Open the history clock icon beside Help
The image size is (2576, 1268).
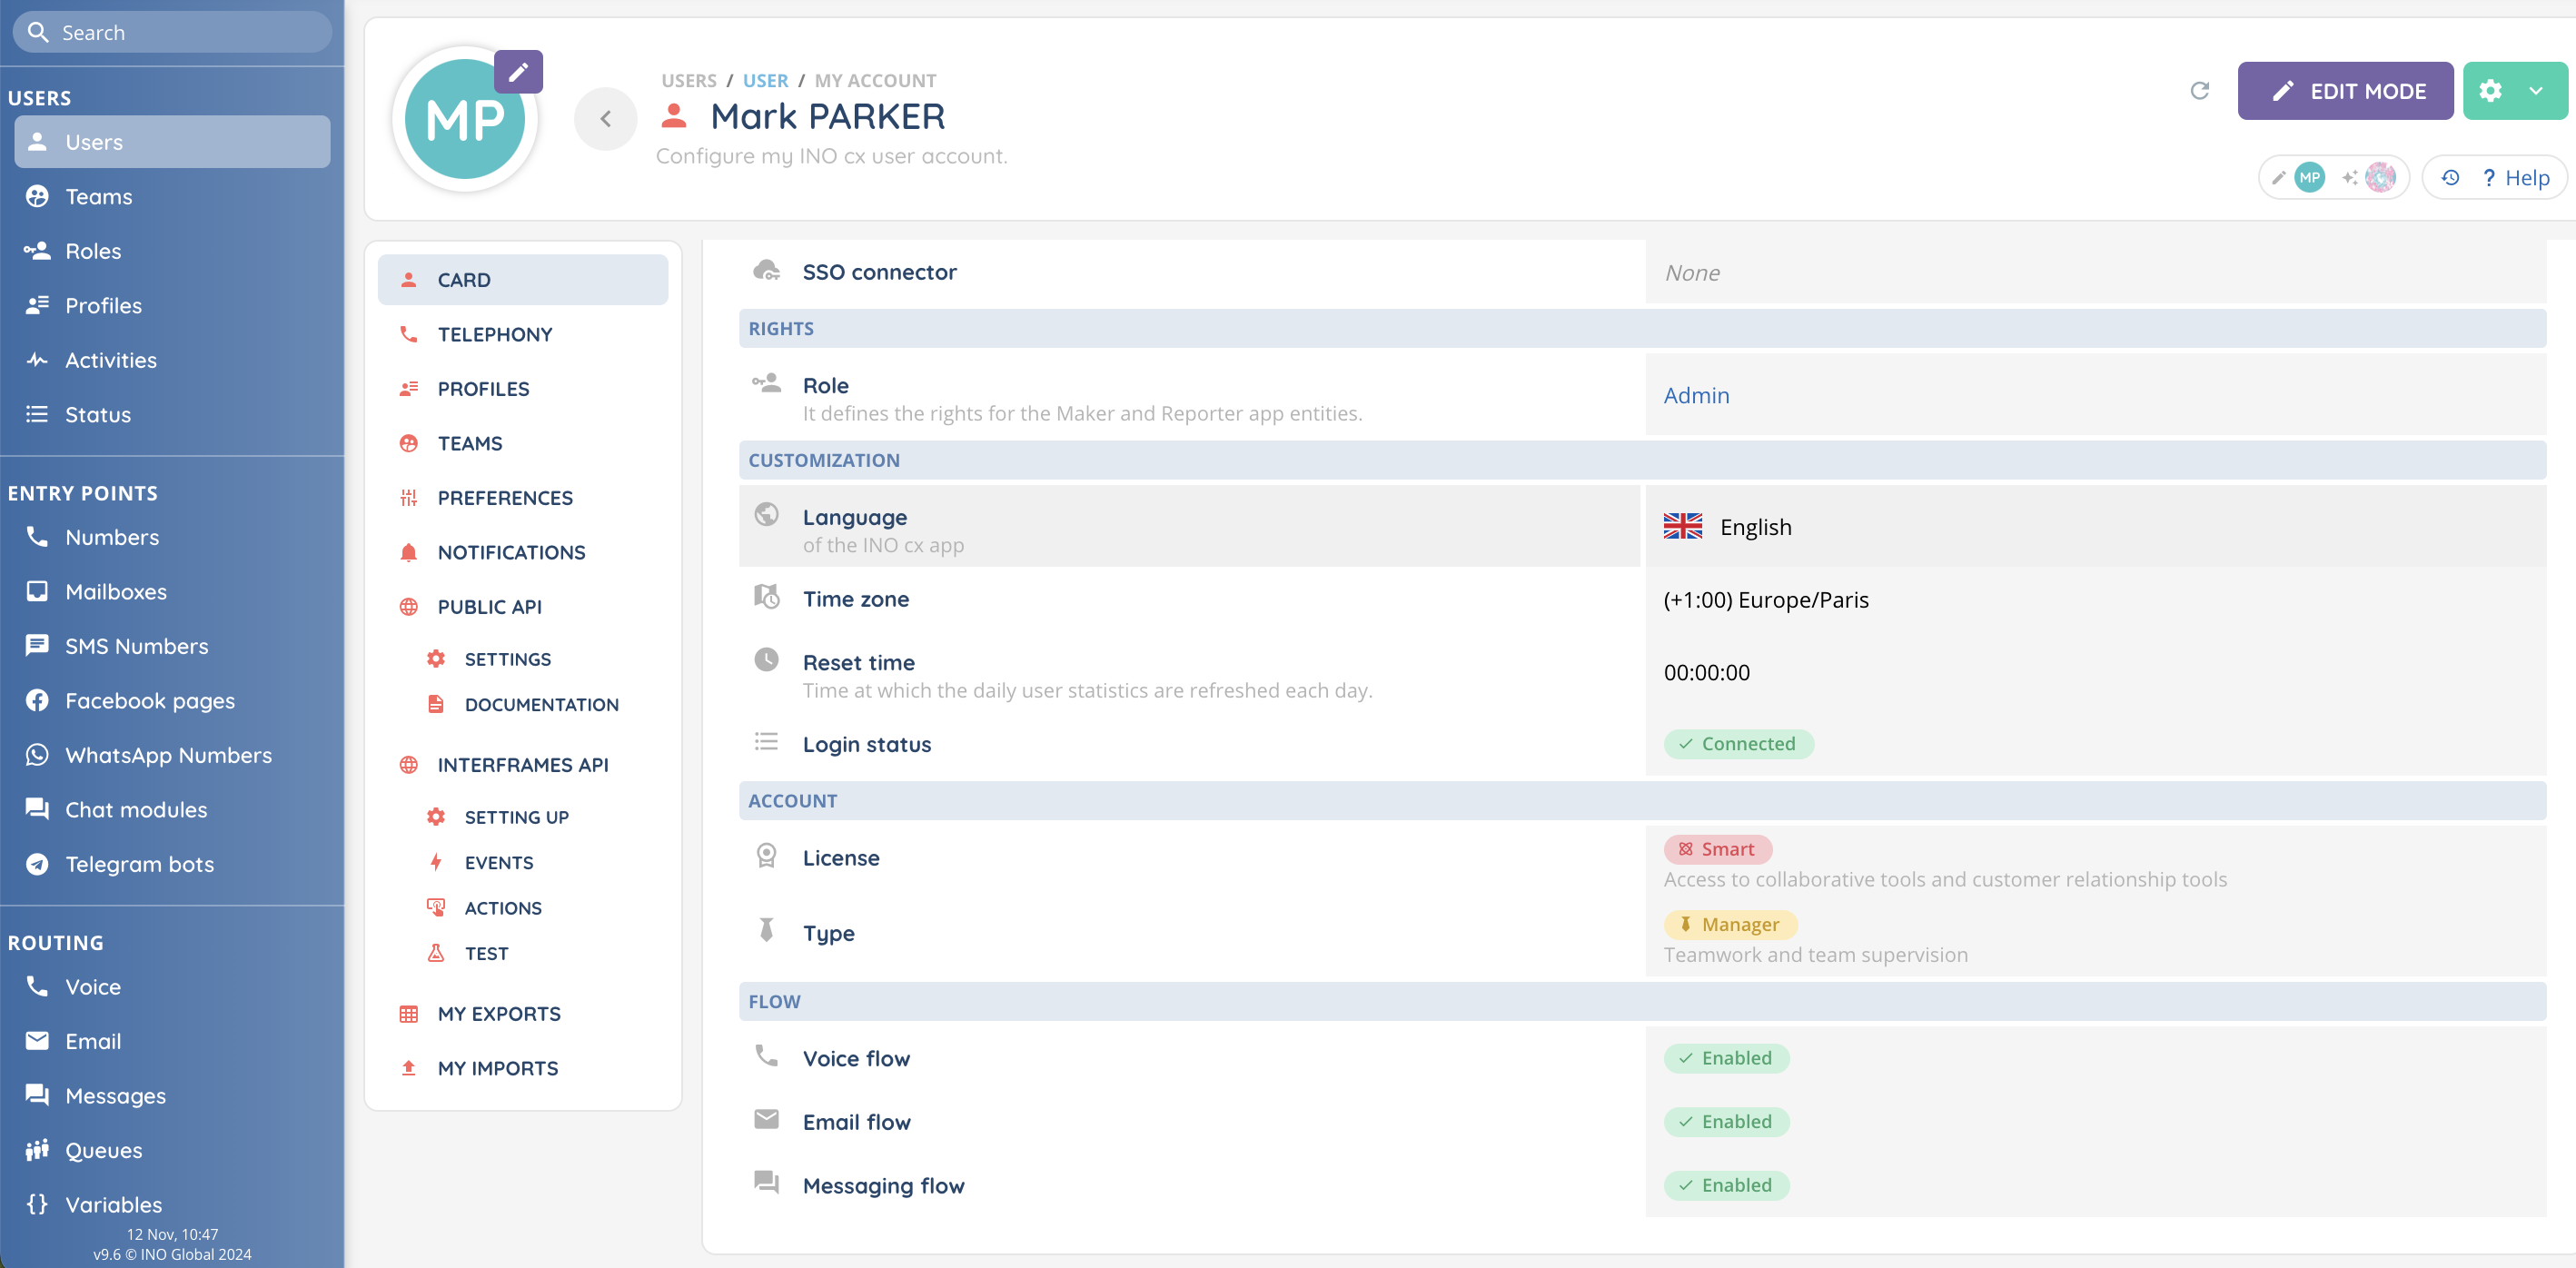tap(2450, 178)
